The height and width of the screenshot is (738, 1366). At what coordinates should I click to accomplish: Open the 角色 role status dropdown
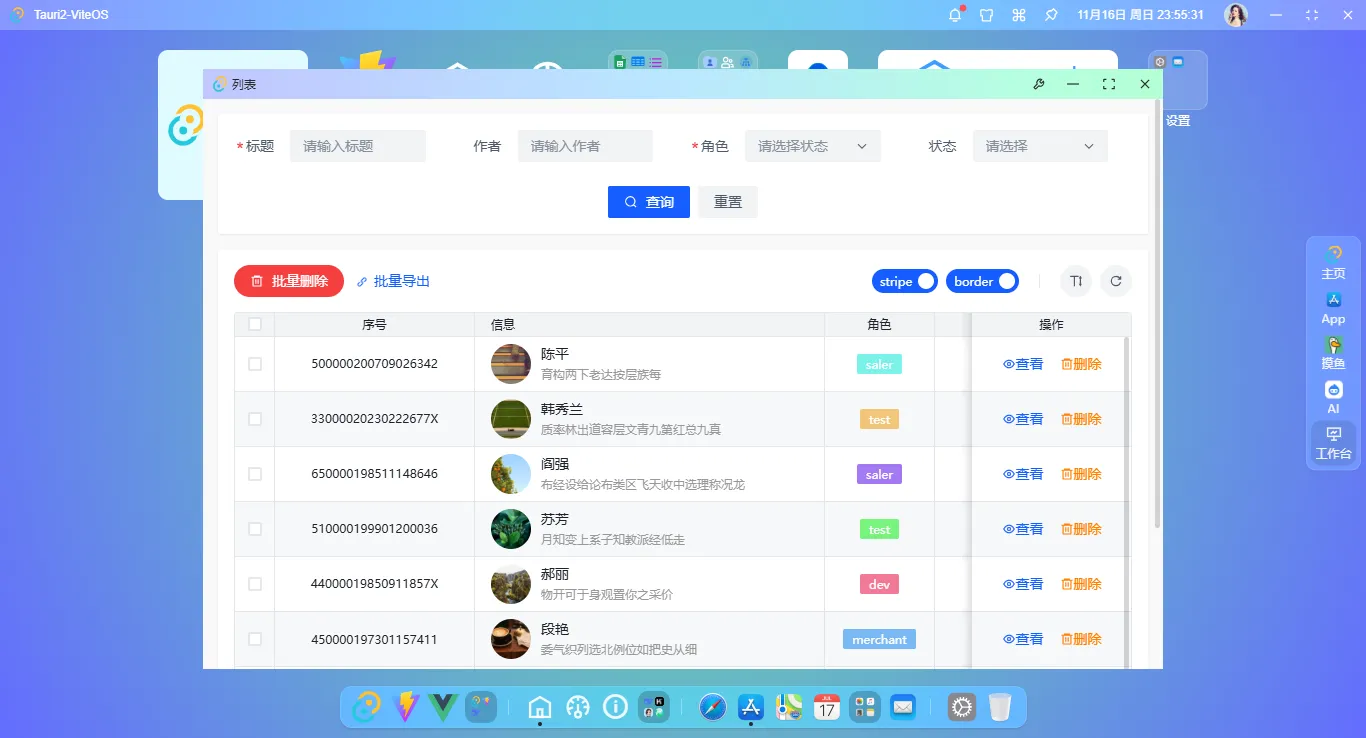click(x=812, y=145)
